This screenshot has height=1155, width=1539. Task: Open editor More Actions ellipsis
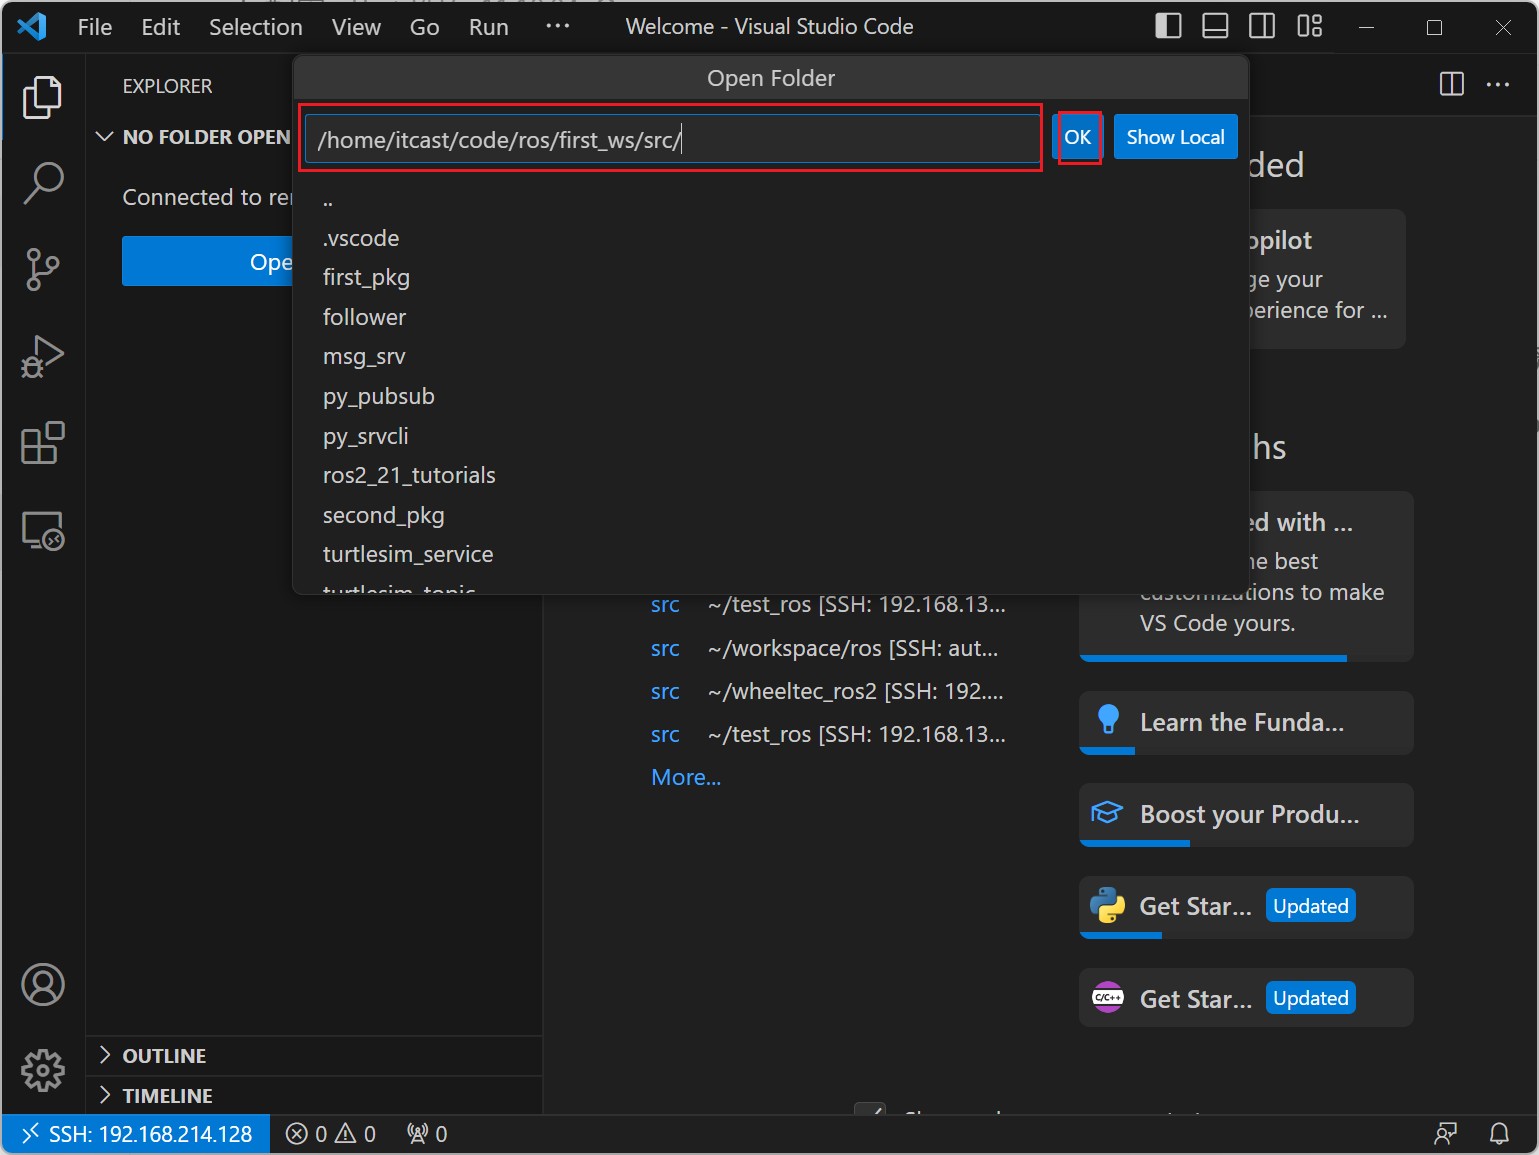point(1498,84)
